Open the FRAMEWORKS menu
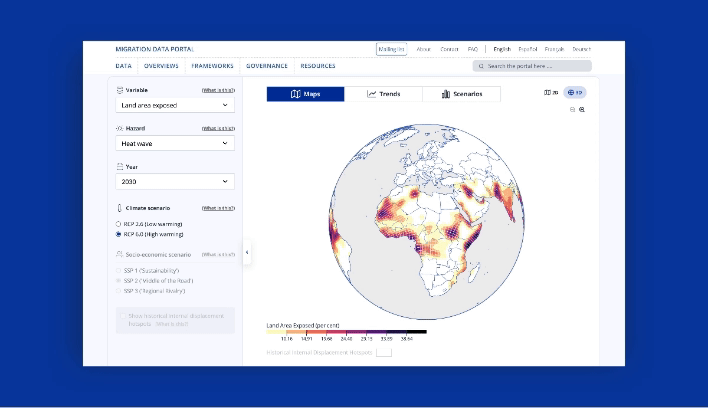This screenshot has height=408, width=708. (x=212, y=66)
